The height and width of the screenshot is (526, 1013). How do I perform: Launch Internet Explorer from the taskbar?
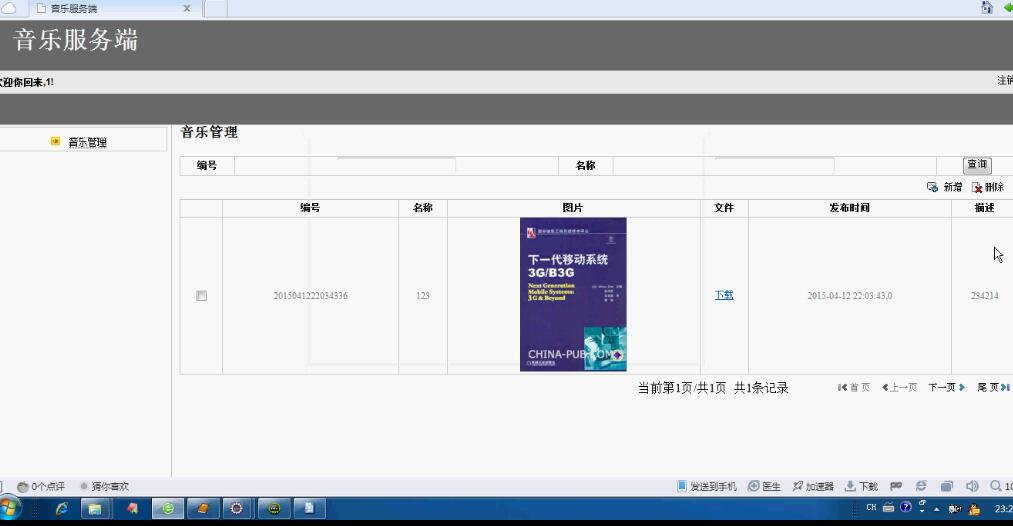coord(61,509)
